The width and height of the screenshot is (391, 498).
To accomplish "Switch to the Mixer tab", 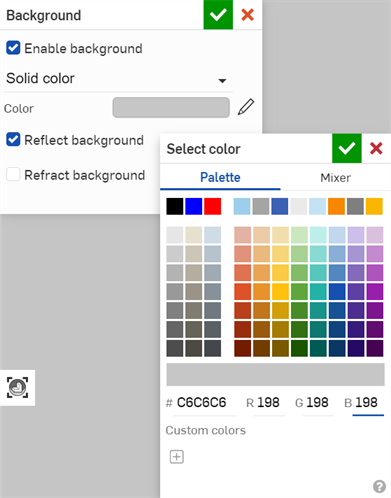I will [336, 178].
